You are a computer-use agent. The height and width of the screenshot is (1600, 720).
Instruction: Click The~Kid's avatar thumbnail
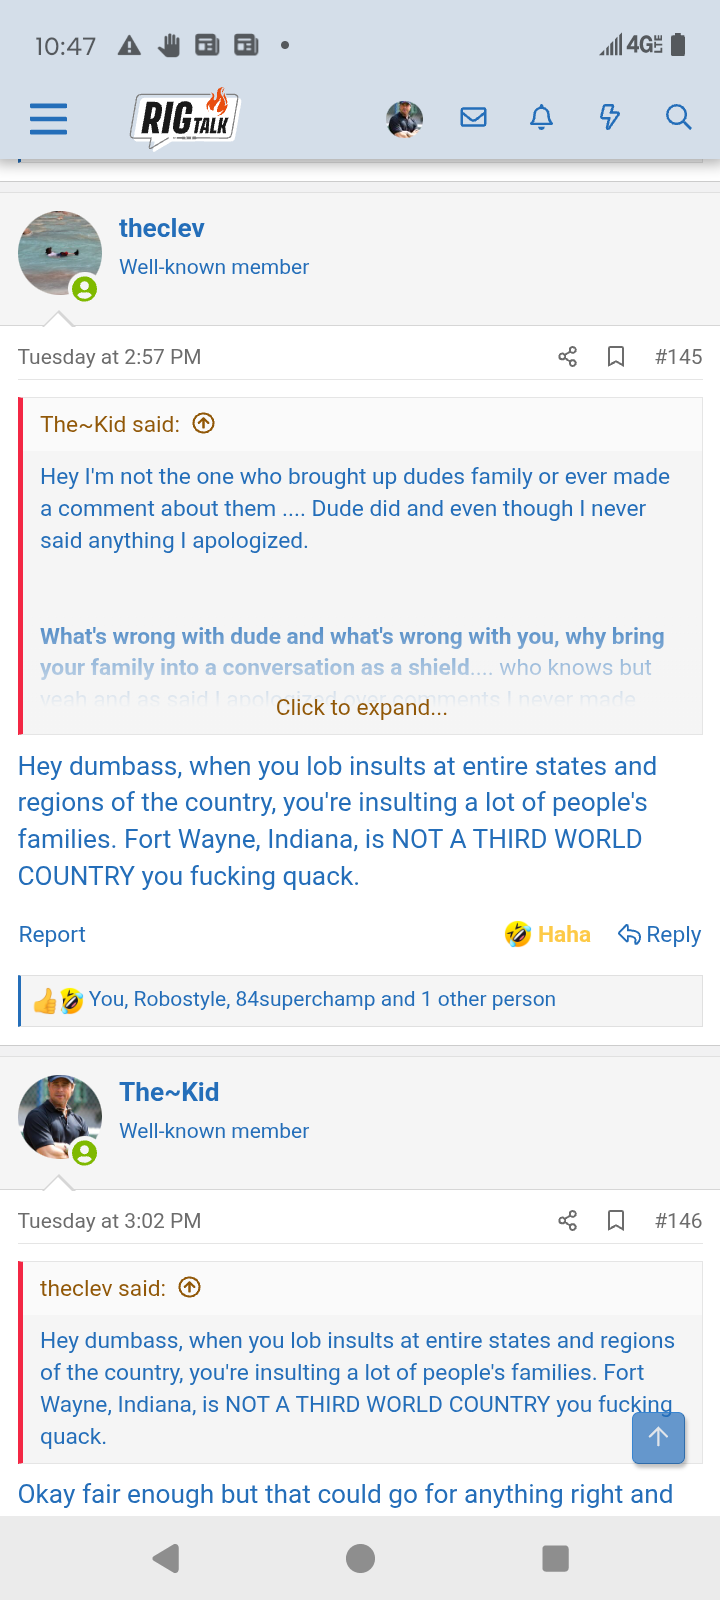pos(60,1116)
